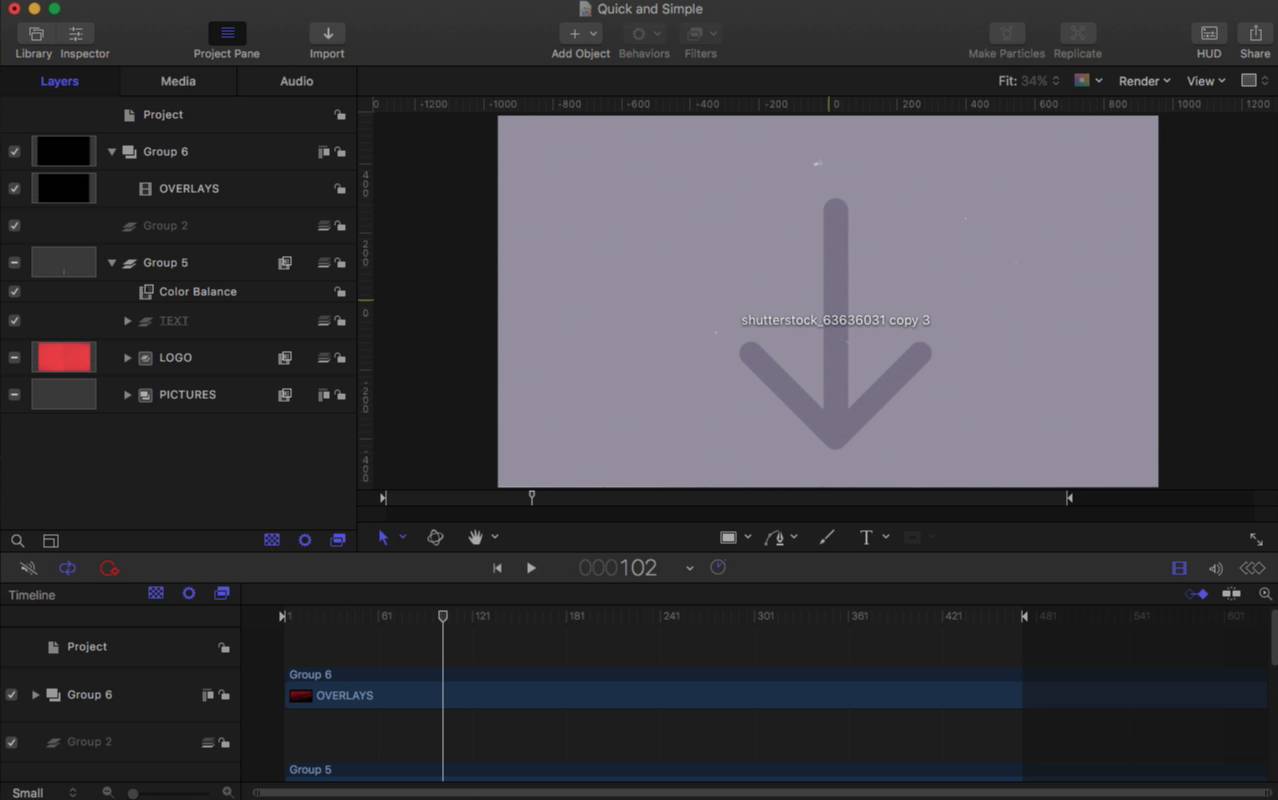Expand the TEXT layer

127,321
